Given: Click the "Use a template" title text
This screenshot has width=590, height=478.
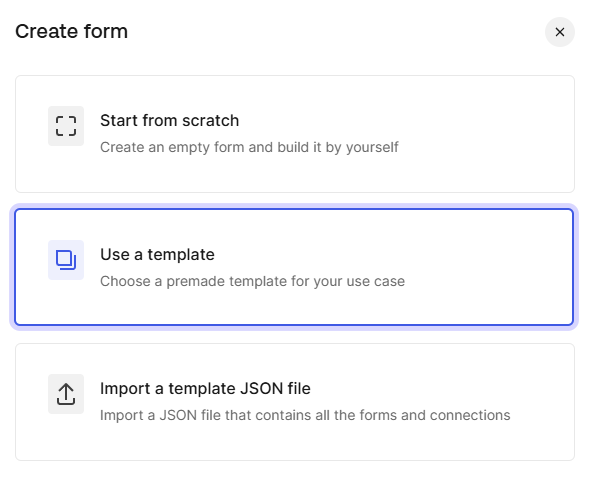Looking at the screenshot, I should pos(157,255).
